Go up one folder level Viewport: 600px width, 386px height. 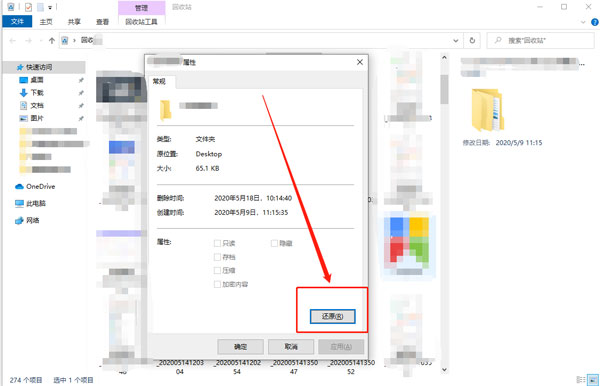(x=52, y=41)
